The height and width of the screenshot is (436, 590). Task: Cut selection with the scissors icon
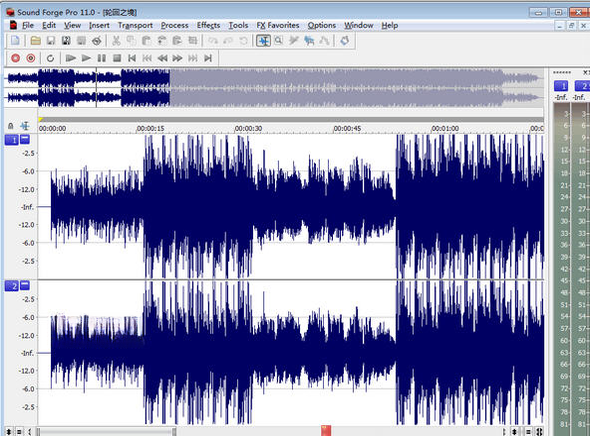pyautogui.click(x=116, y=40)
